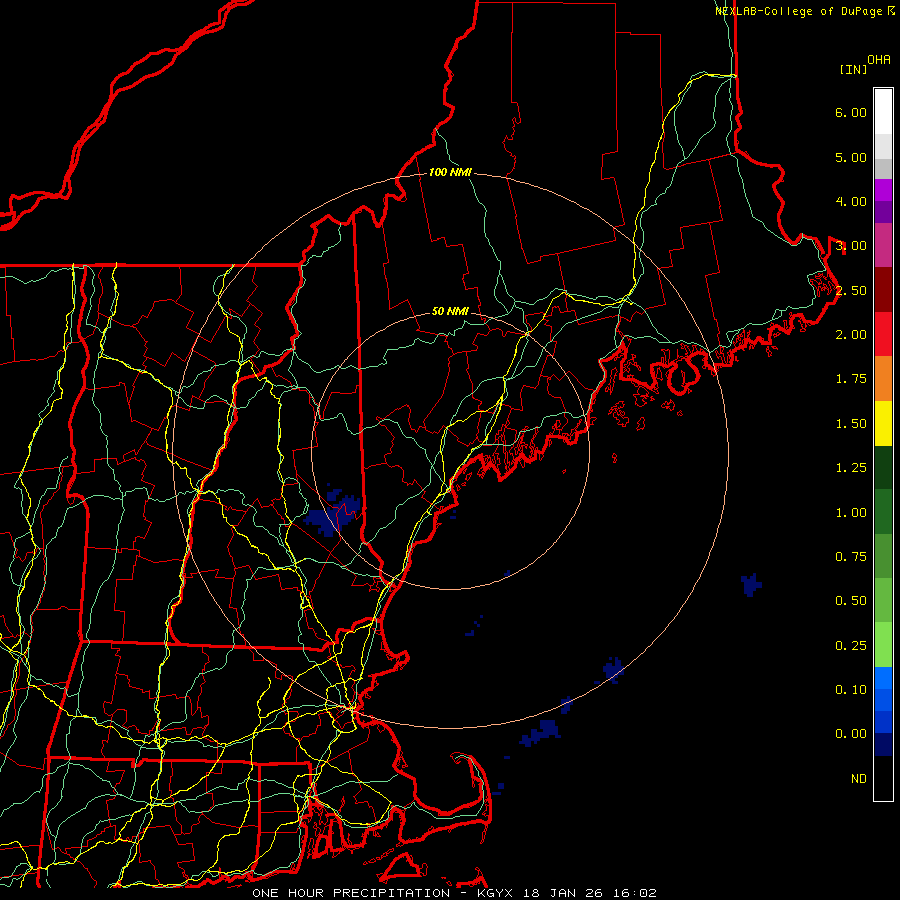This screenshot has height=900, width=900.
Task: Click the 1.75 legend value
Action: pos(851,379)
